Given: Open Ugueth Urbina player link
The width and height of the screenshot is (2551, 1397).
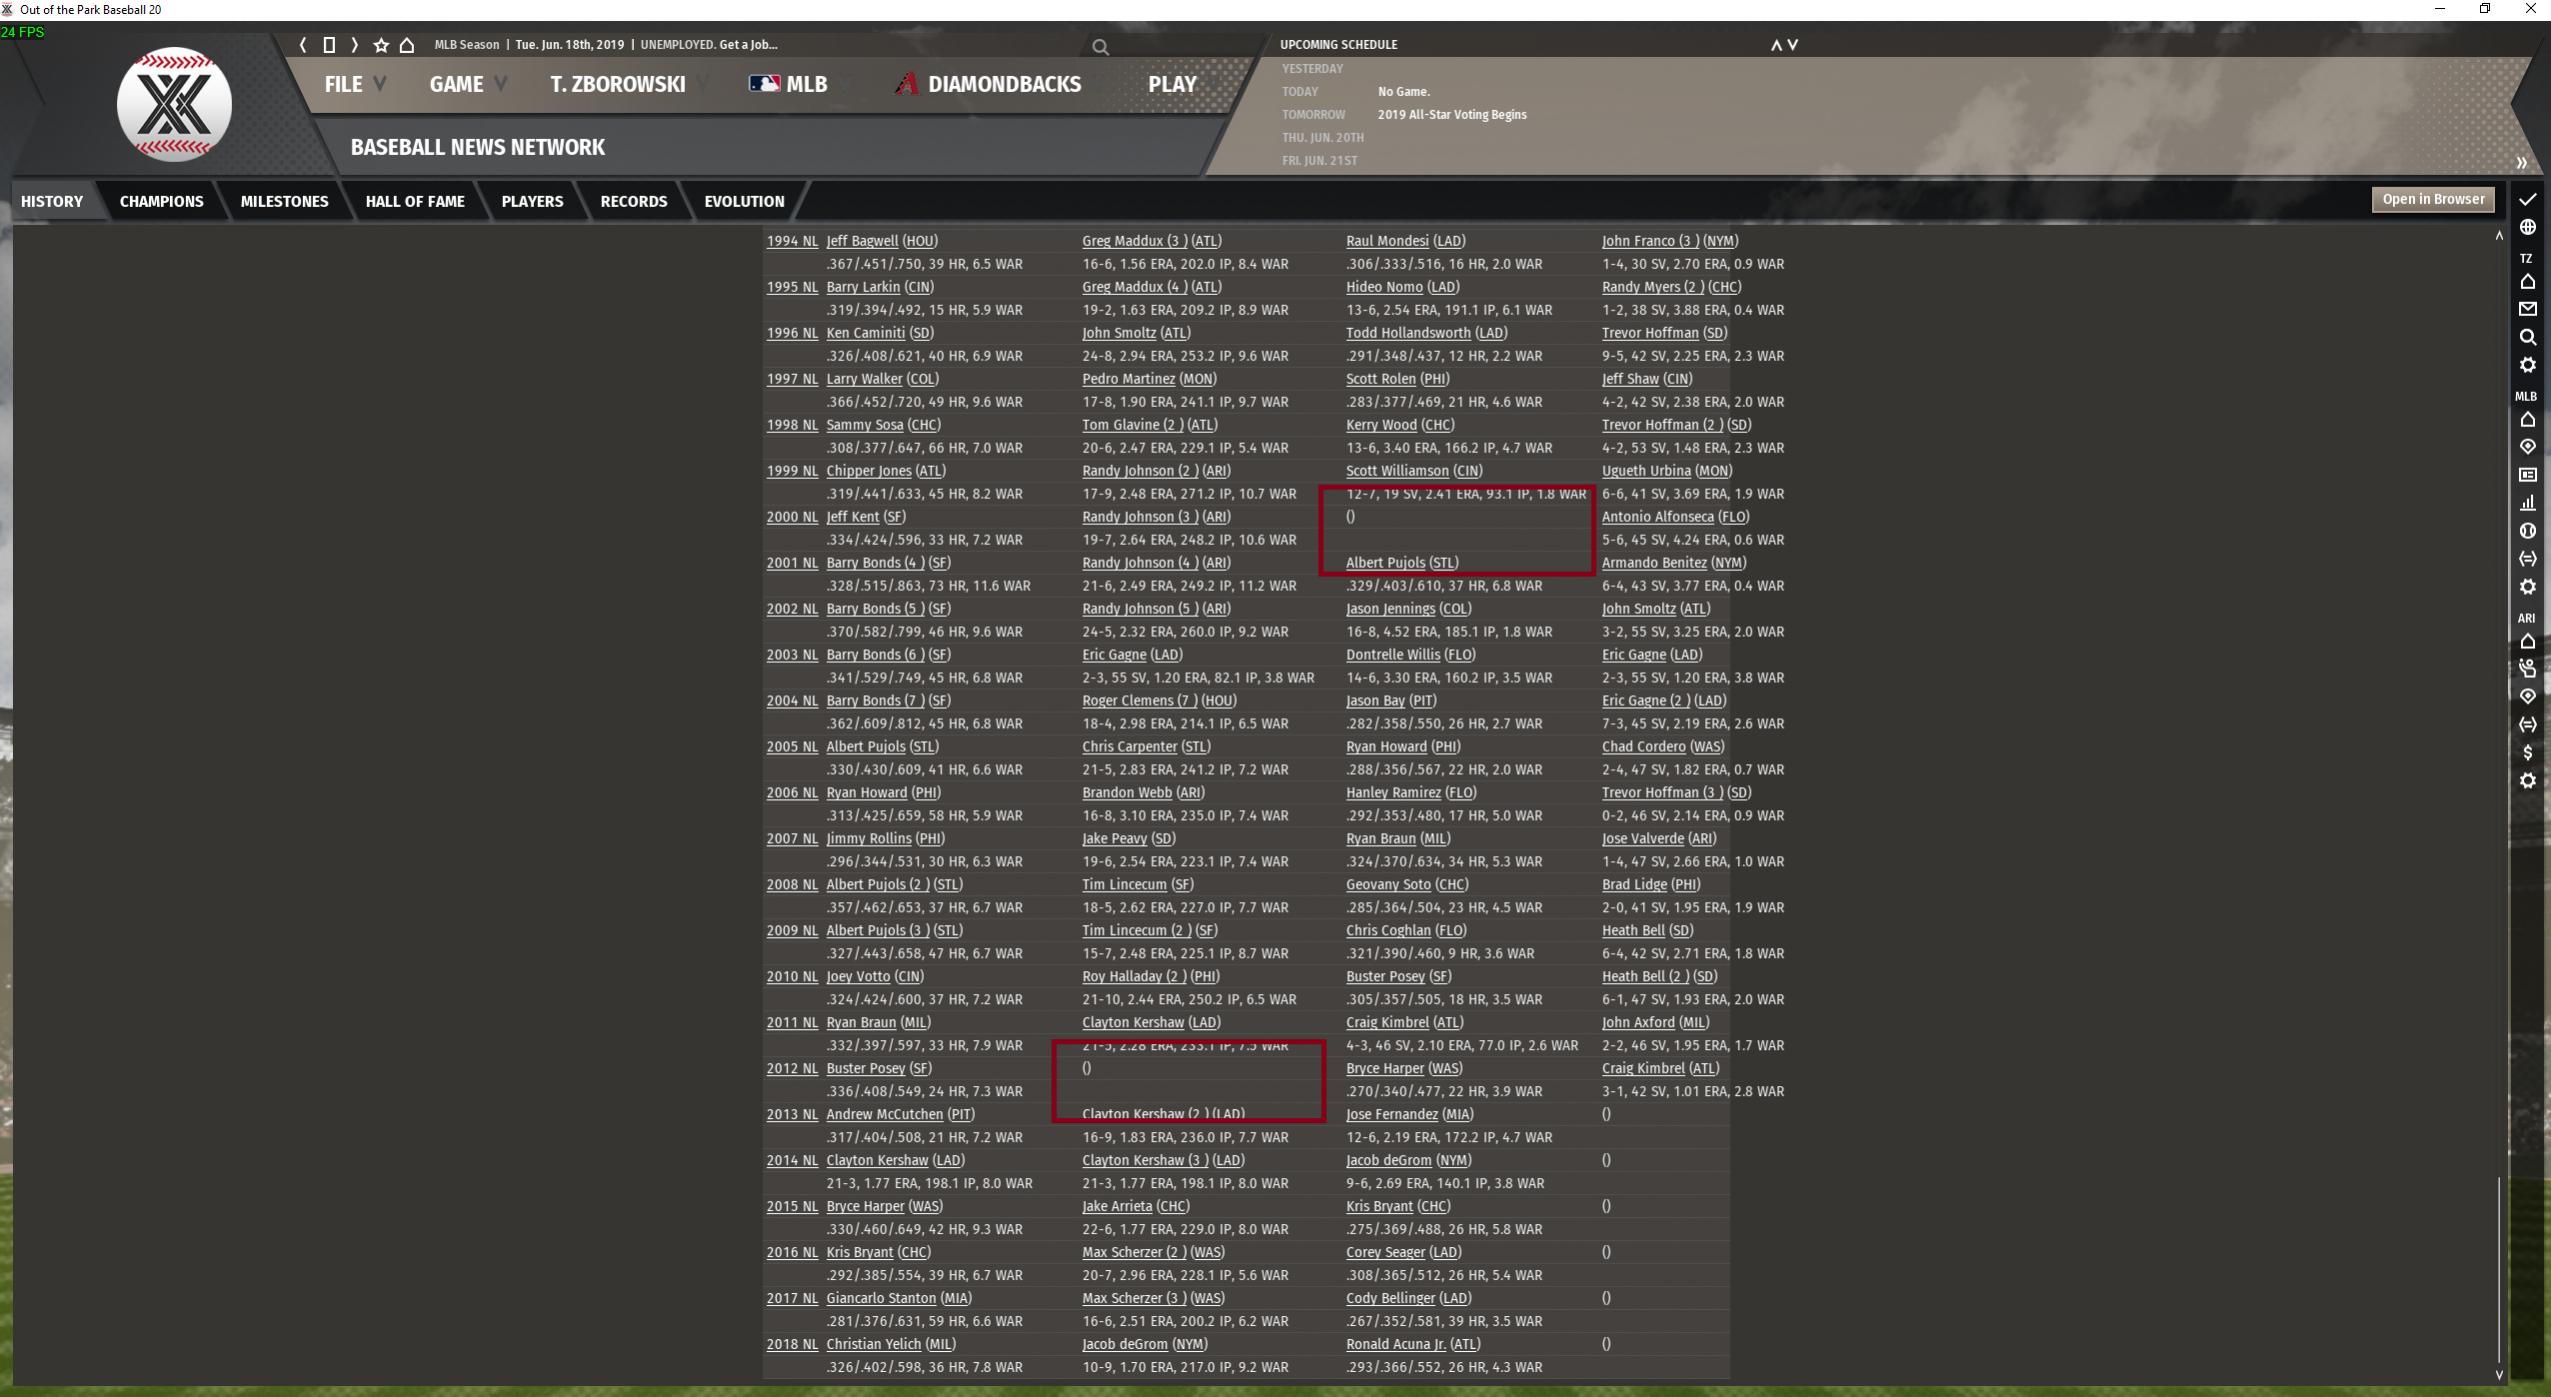Looking at the screenshot, I should click(1646, 471).
